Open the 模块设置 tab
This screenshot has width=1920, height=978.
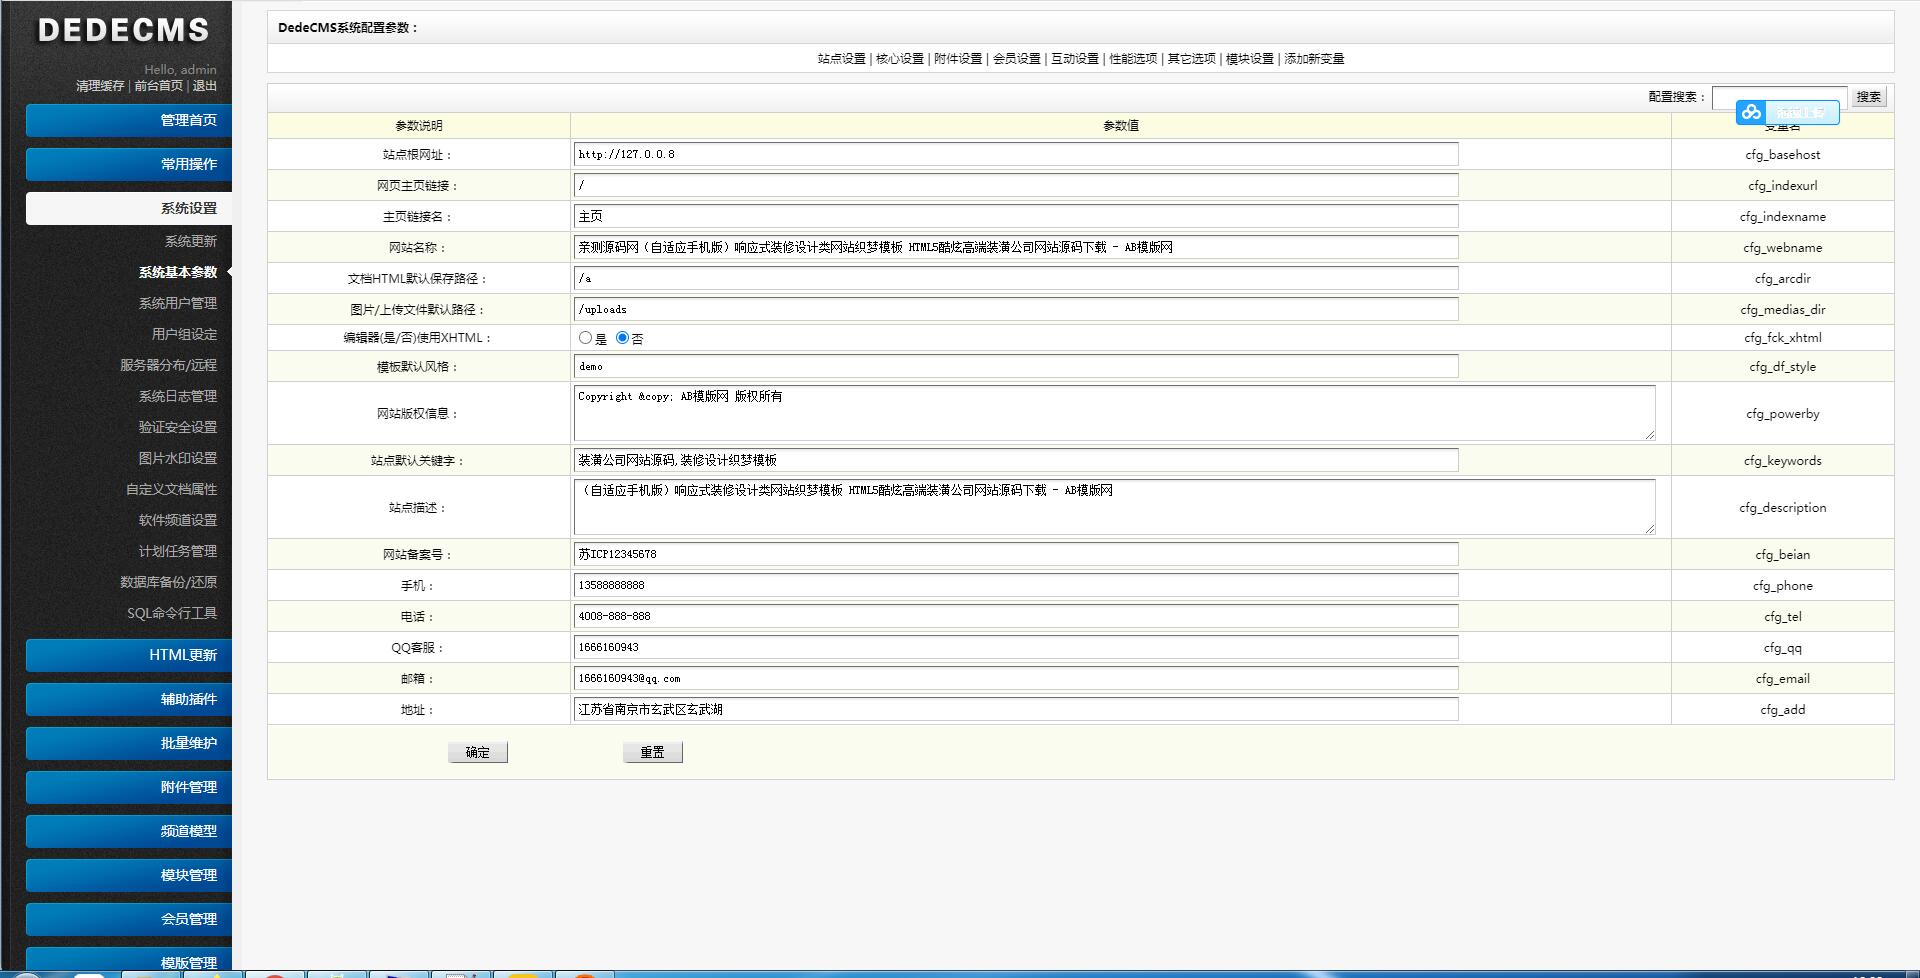pos(1250,59)
